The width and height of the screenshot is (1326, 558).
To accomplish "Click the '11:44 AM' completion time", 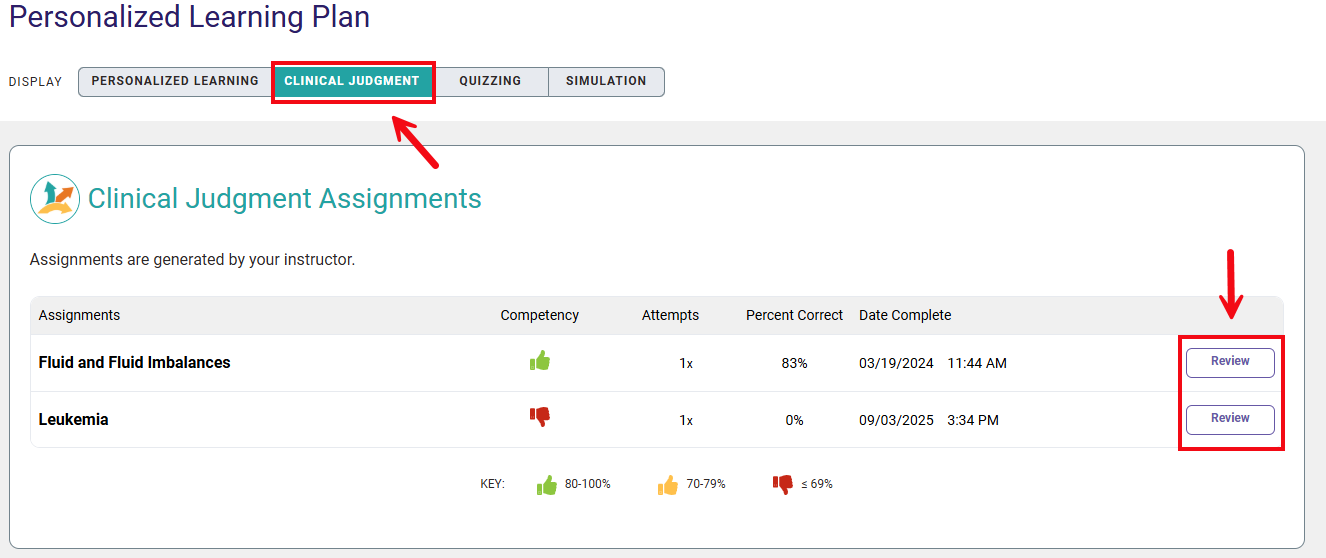I will coord(977,364).
